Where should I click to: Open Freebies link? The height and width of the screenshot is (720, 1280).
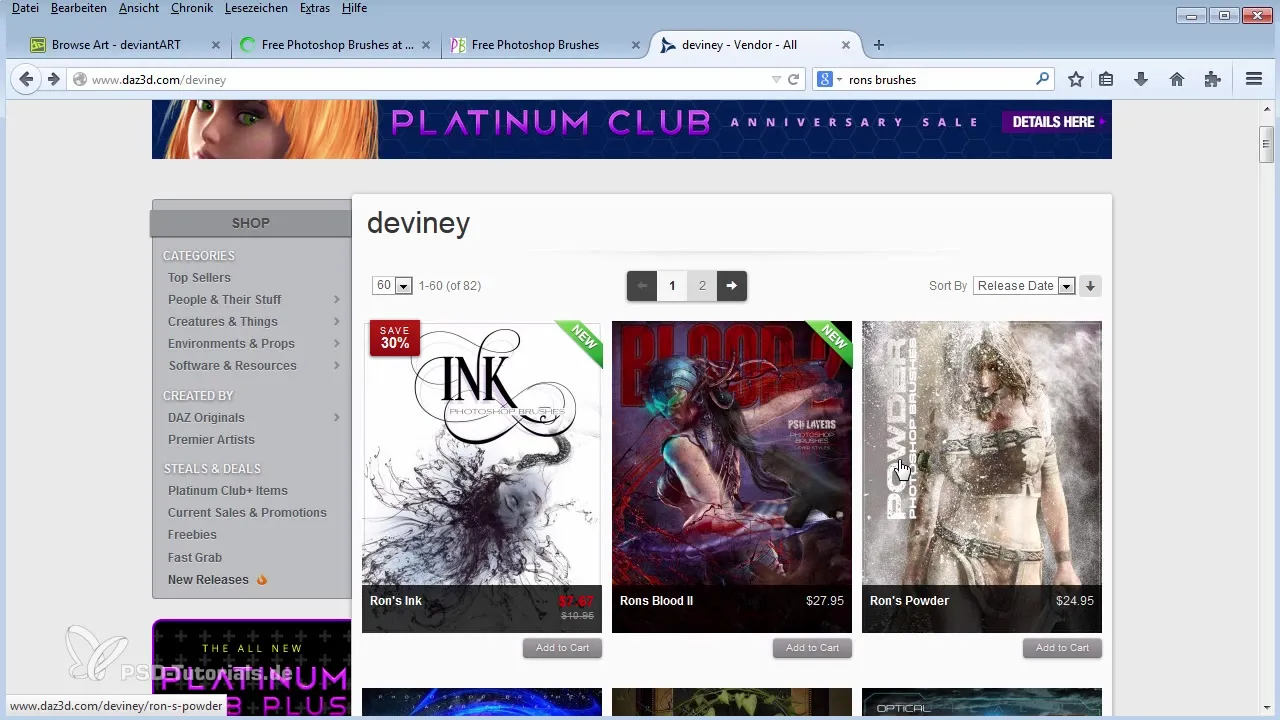click(192, 535)
